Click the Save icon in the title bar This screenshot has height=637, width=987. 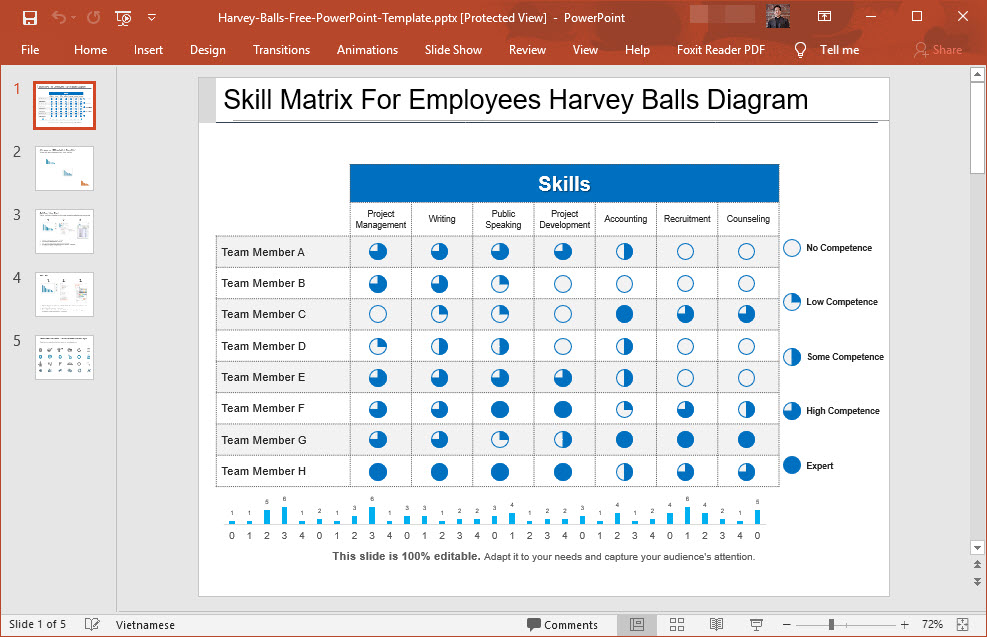click(x=29, y=18)
